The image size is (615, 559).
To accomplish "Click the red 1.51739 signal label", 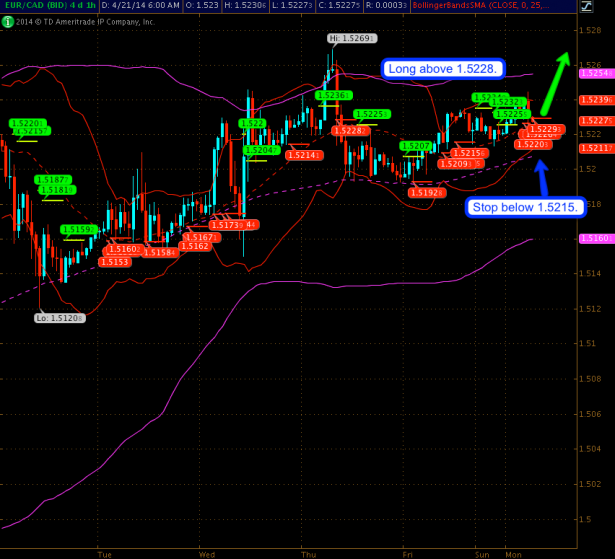I will coord(228,225).
